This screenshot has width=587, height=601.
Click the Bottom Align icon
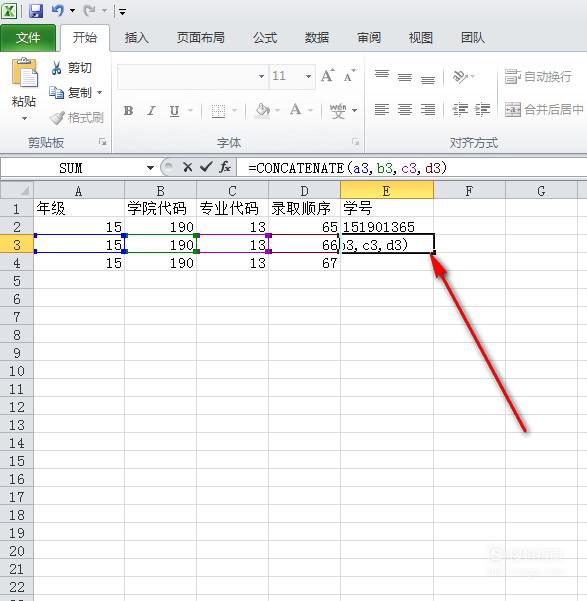428,78
